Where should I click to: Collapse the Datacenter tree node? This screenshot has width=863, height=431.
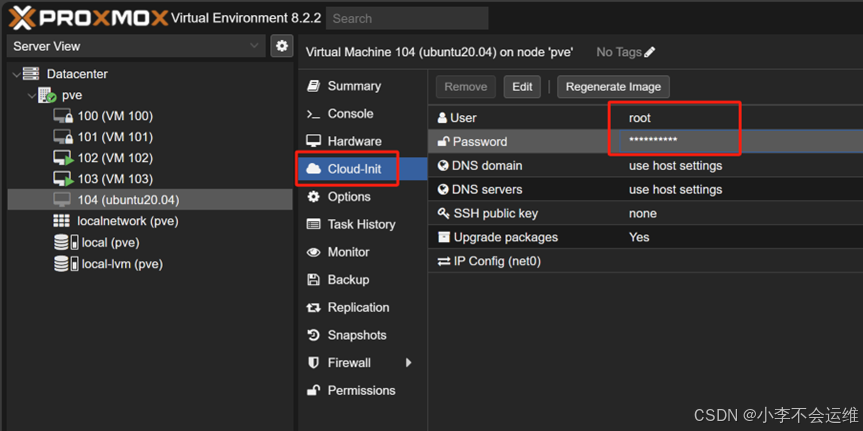coord(16,74)
